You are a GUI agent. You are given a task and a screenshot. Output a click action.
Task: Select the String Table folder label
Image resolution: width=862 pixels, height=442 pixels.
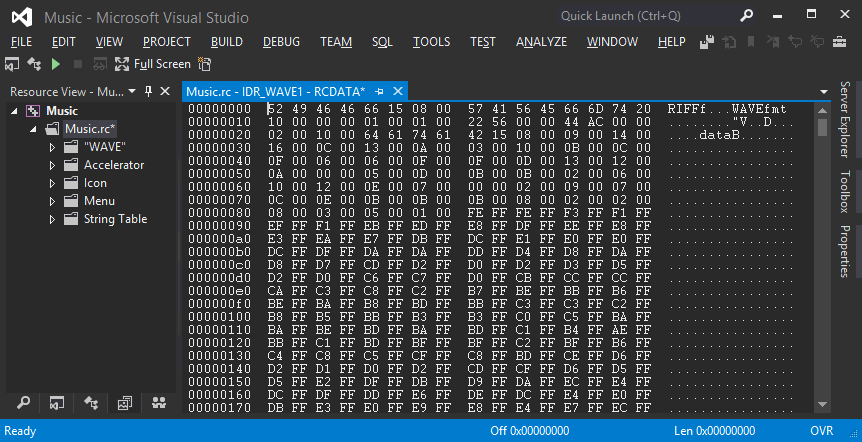[x=115, y=219]
